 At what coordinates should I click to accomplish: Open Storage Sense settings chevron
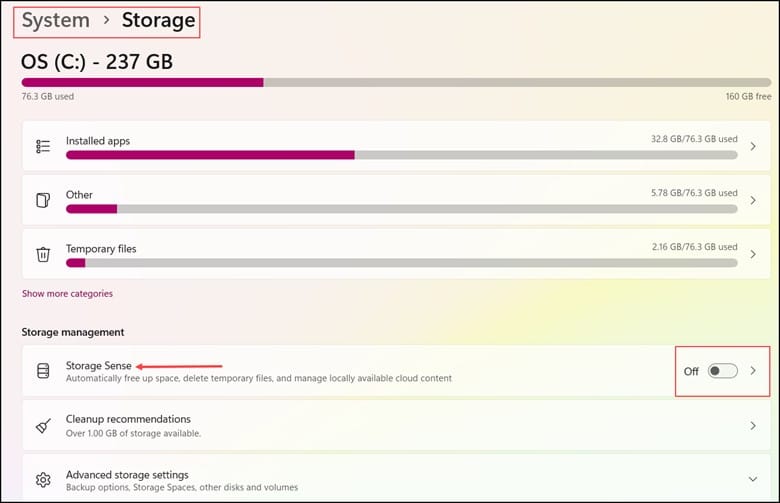(x=753, y=371)
